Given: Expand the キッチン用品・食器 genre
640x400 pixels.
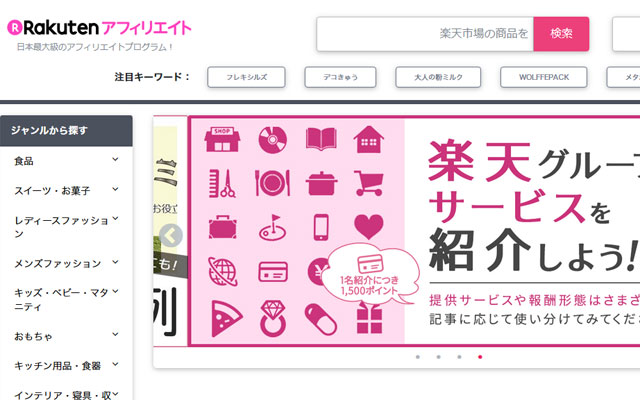Looking at the screenshot, I should pyautogui.click(x=66, y=365).
